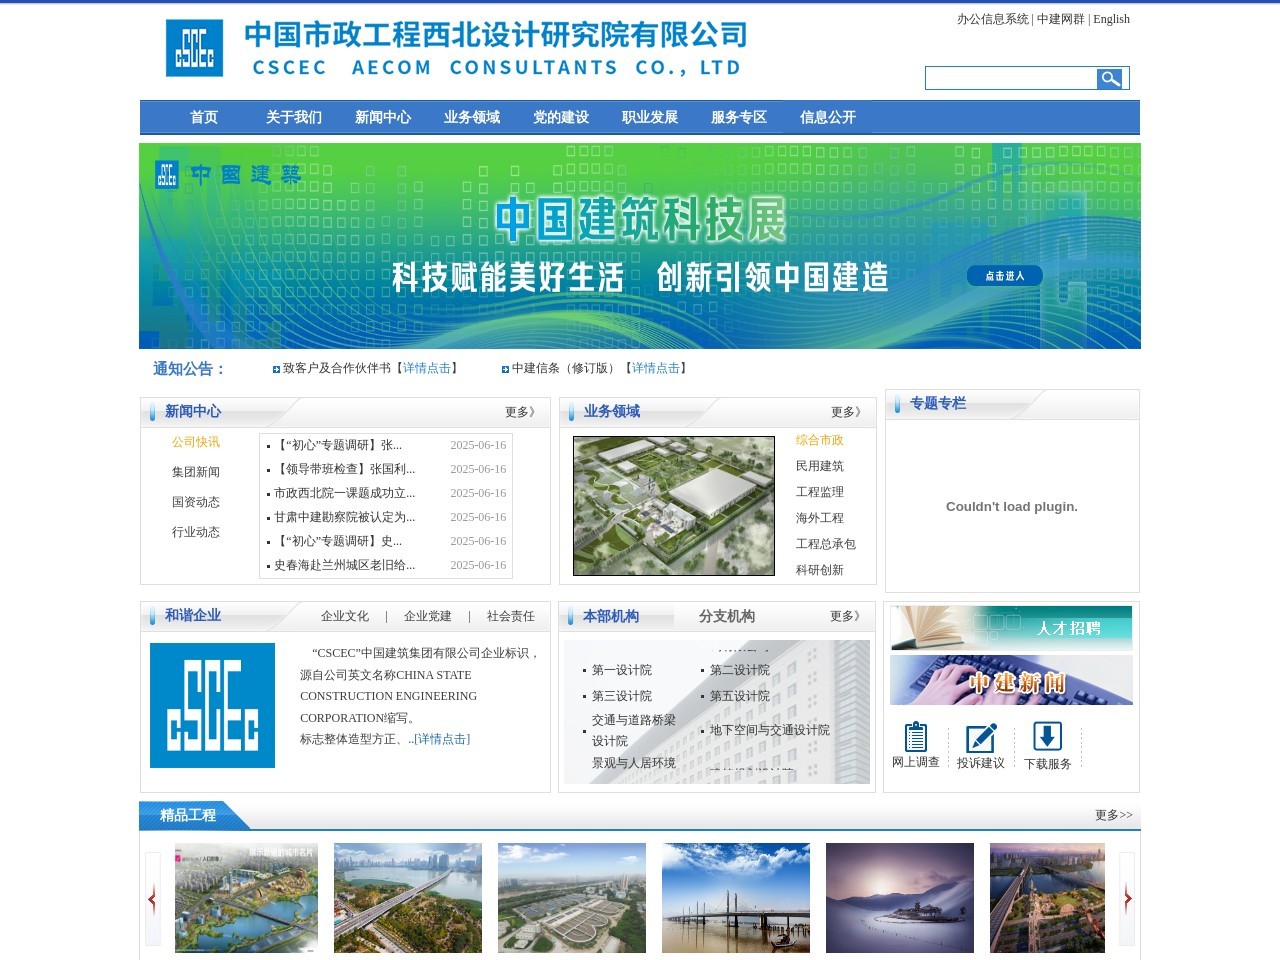Select the 工程监理 business category

coord(820,492)
